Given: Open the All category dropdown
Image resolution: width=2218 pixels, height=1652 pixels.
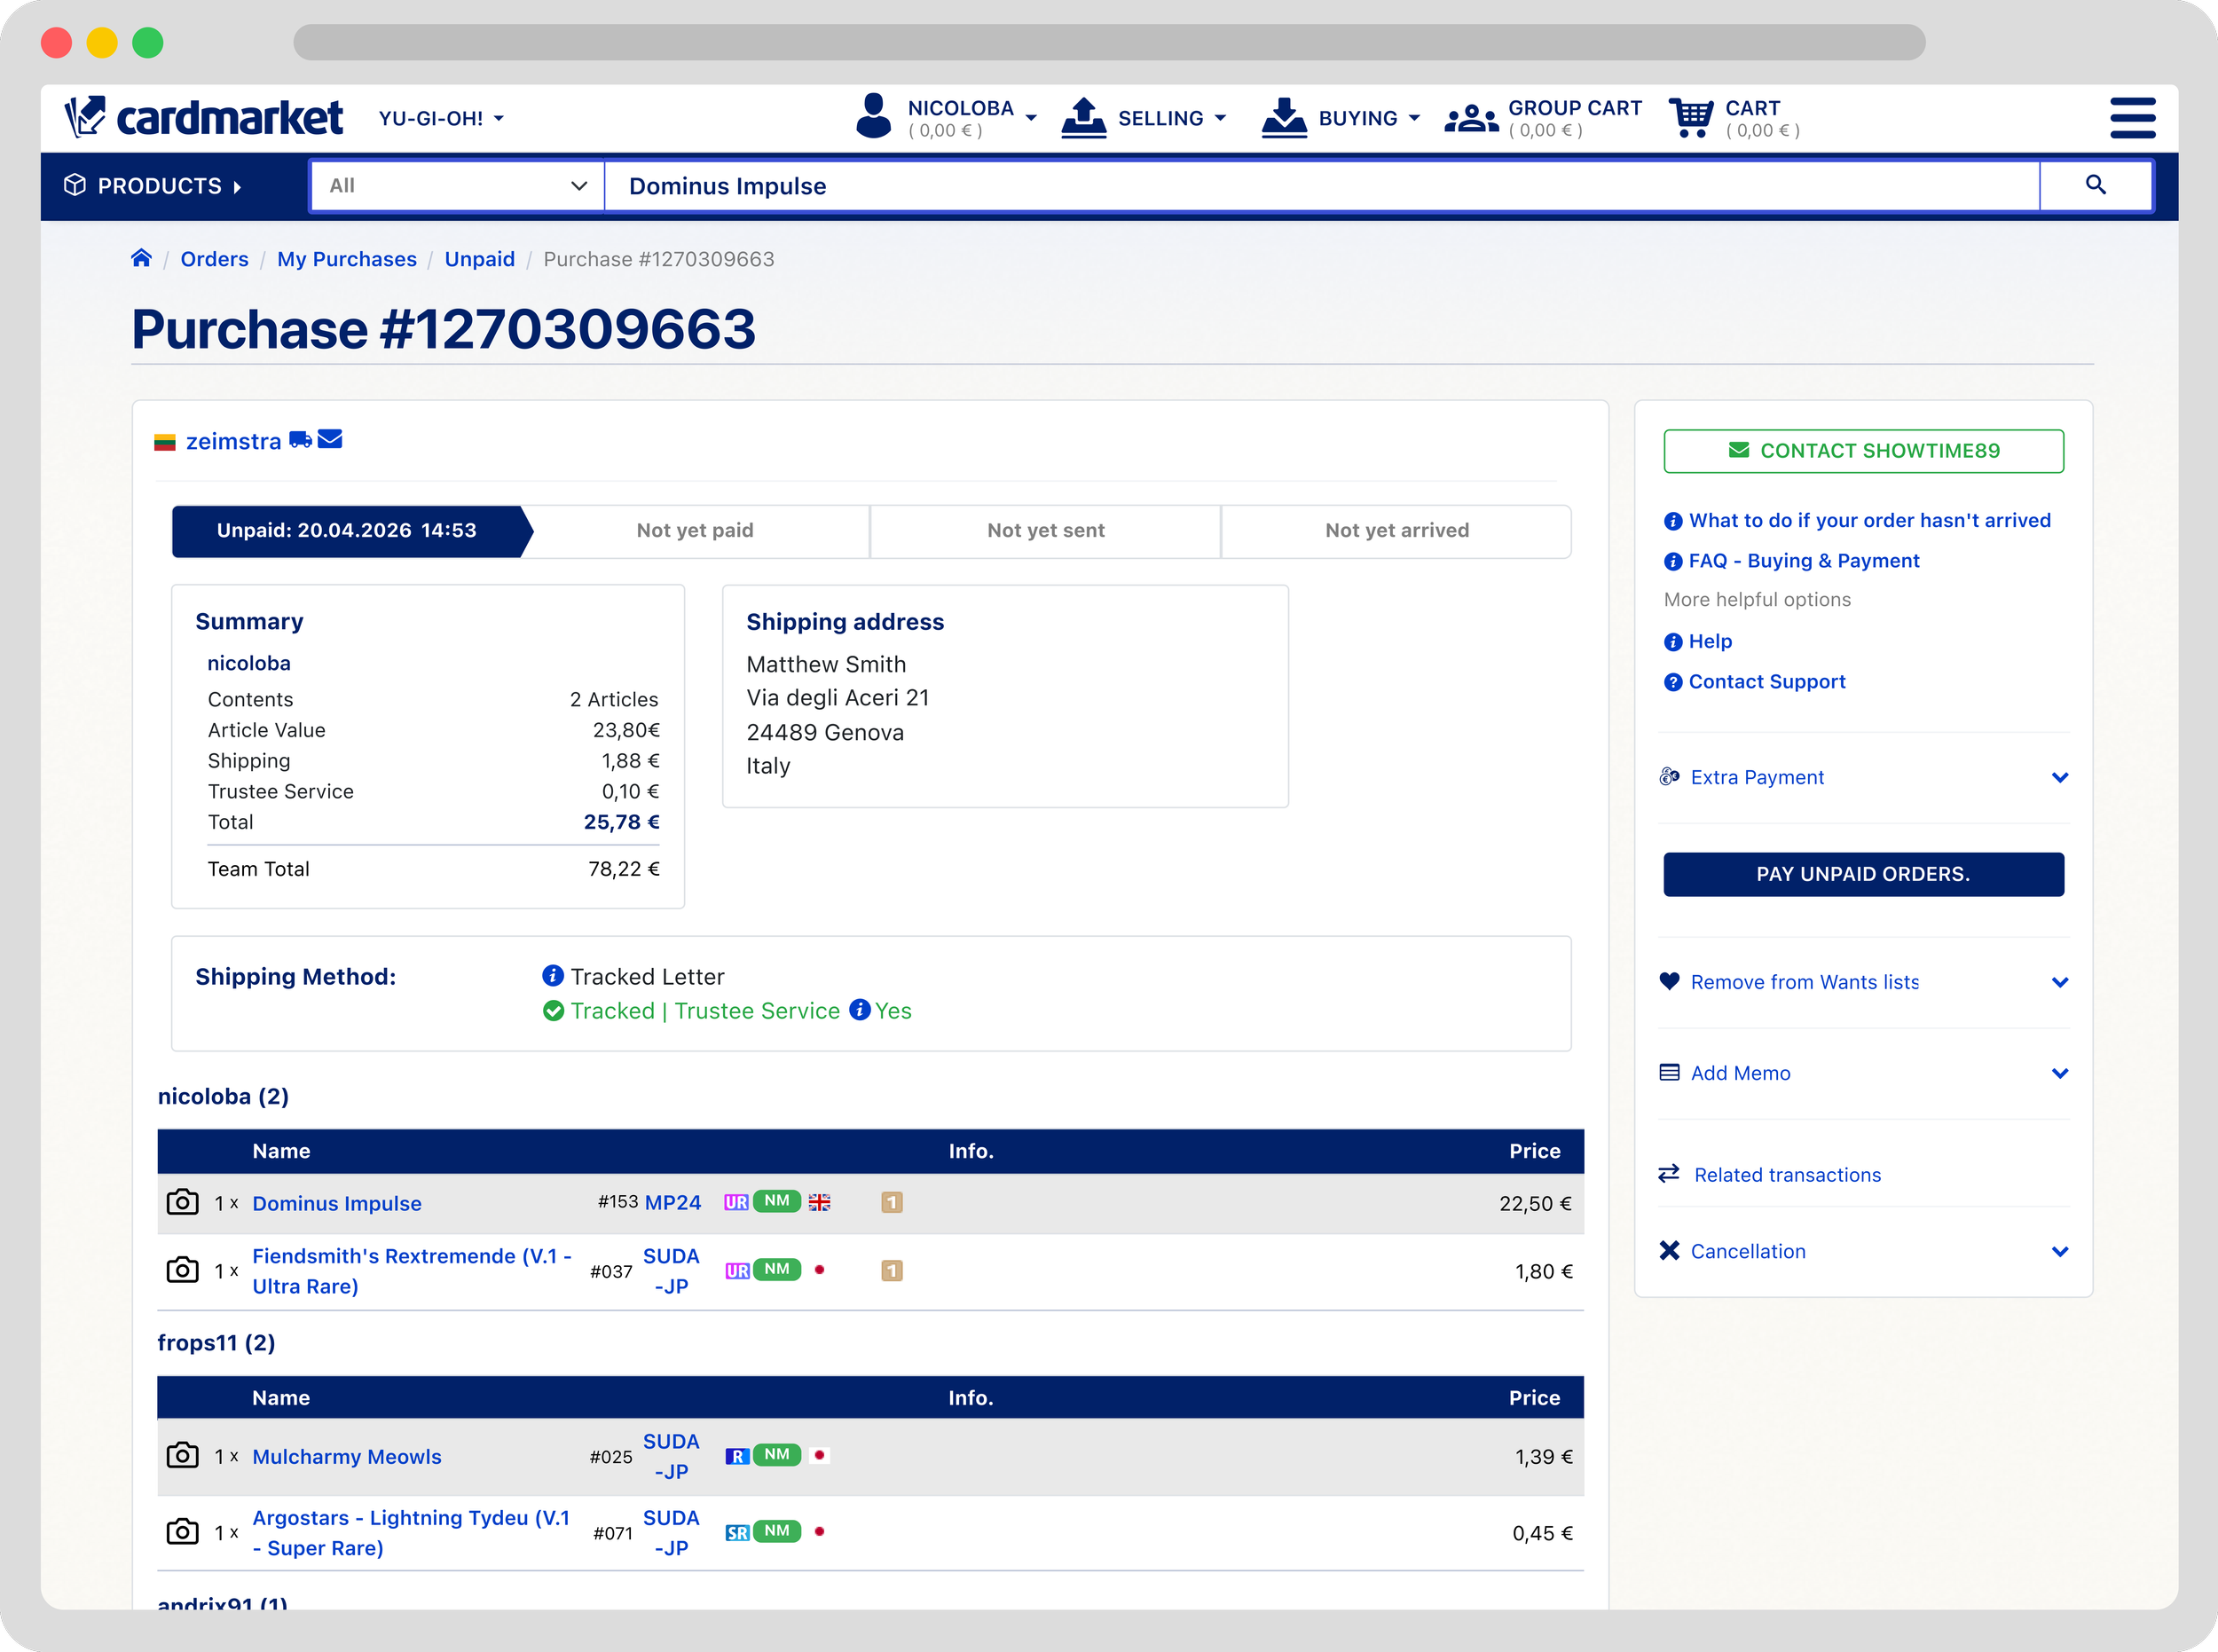Looking at the screenshot, I should (456, 186).
